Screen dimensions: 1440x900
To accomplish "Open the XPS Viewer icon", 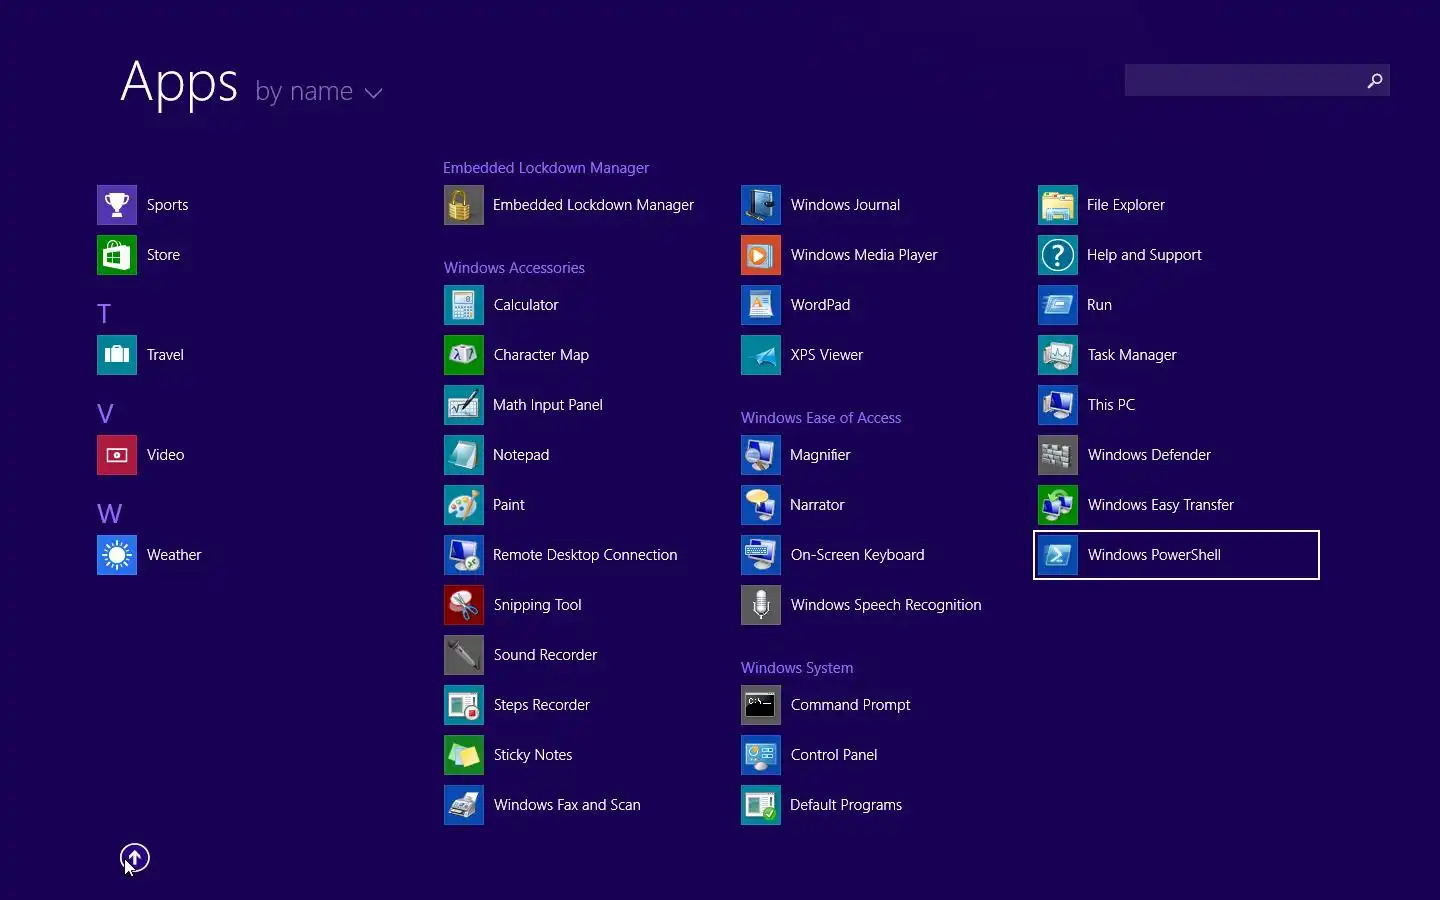I will [x=761, y=355].
